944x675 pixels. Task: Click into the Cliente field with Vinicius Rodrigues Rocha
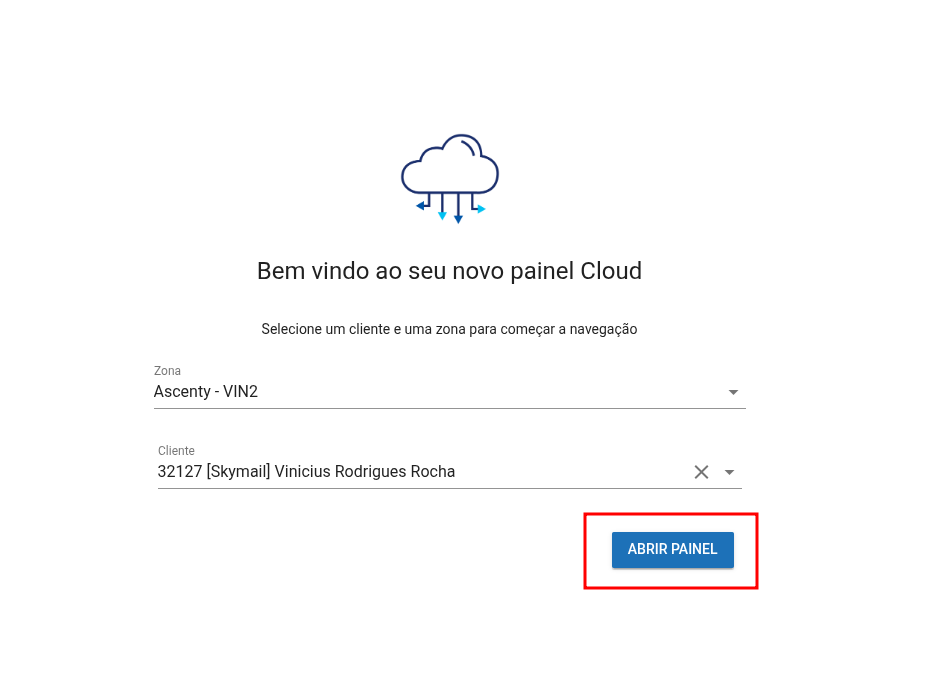tap(400, 472)
